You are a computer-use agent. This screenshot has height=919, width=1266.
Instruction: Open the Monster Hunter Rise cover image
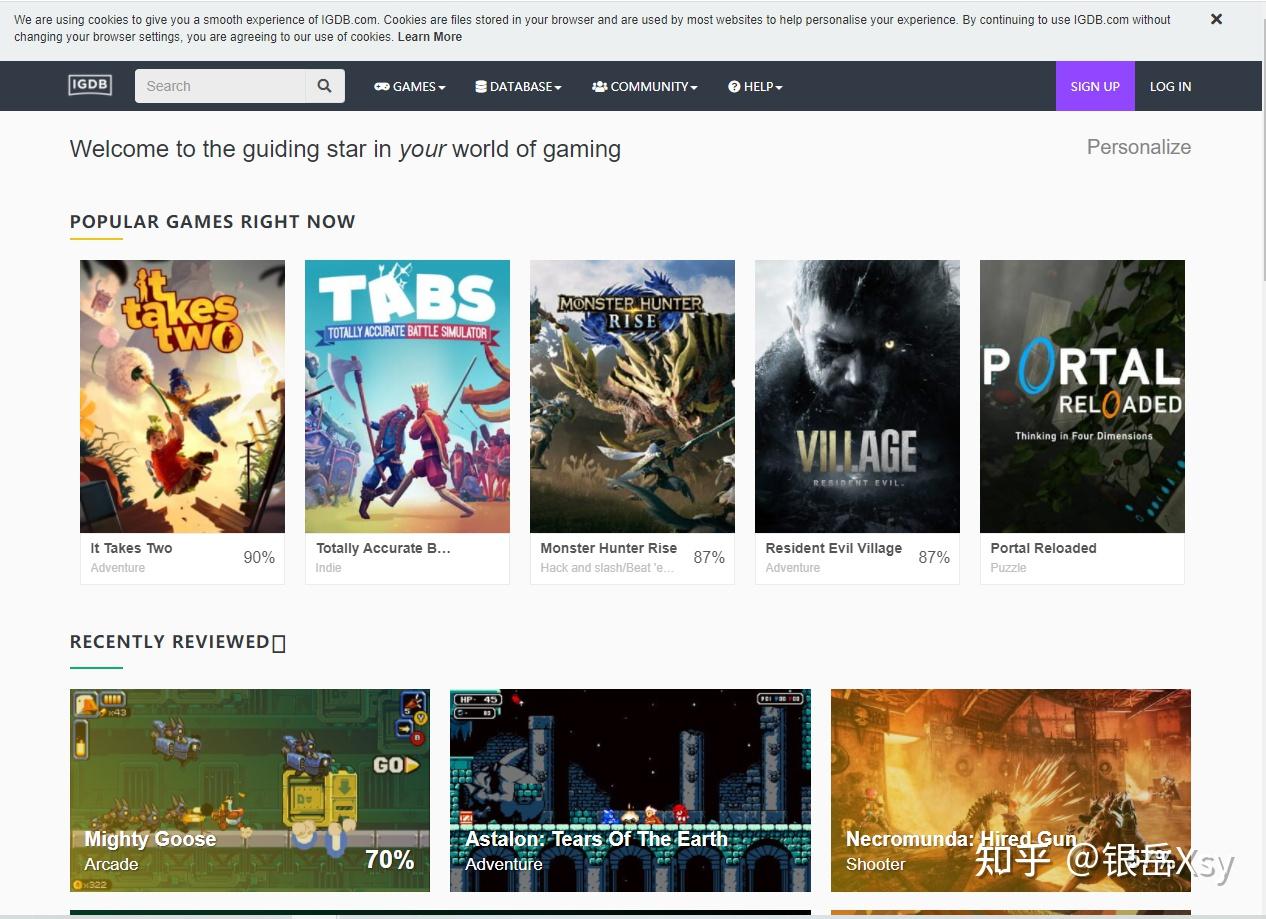tap(632, 396)
